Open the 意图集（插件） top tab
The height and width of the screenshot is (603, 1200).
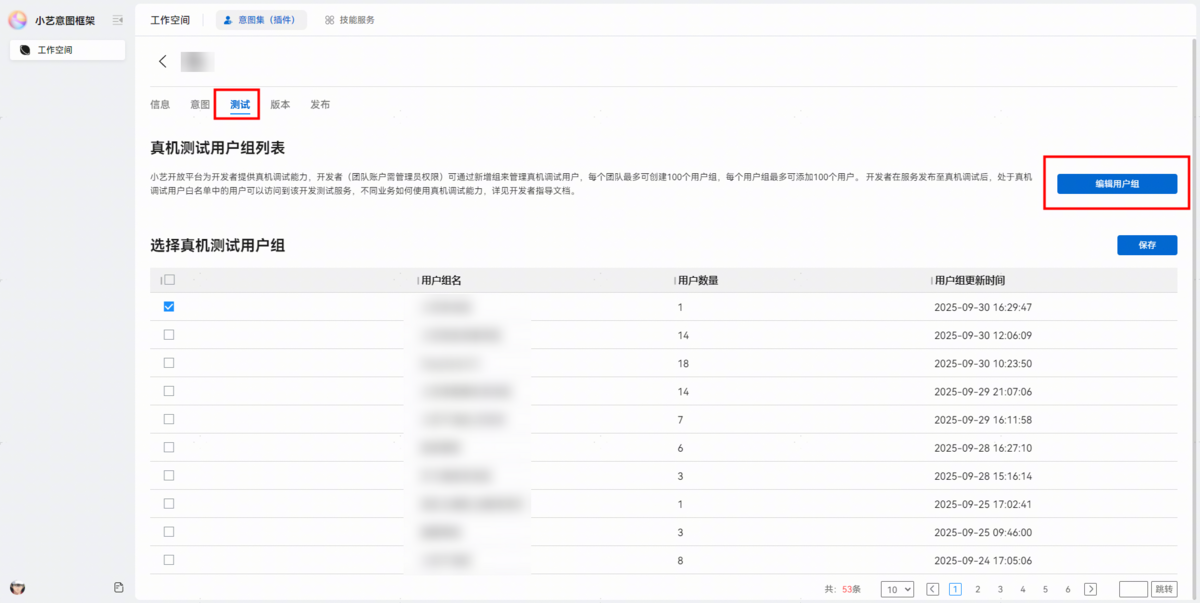click(261, 20)
